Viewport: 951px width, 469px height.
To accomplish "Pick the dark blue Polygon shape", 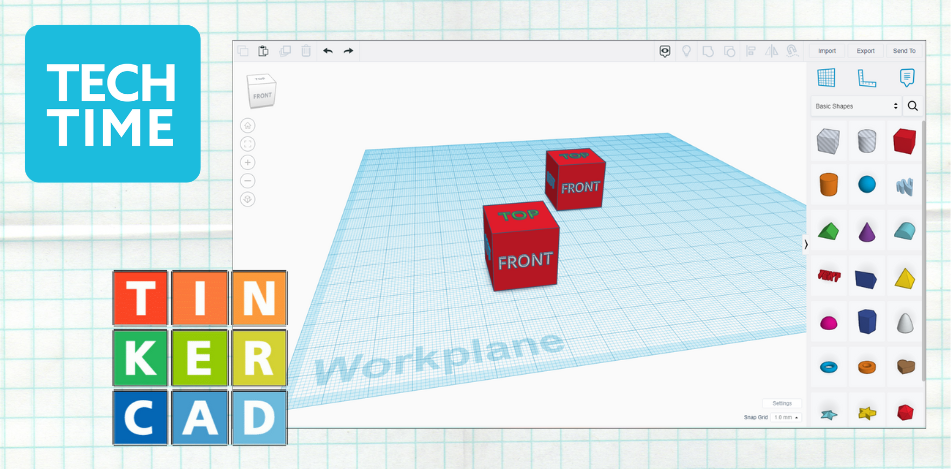I will coord(867,322).
